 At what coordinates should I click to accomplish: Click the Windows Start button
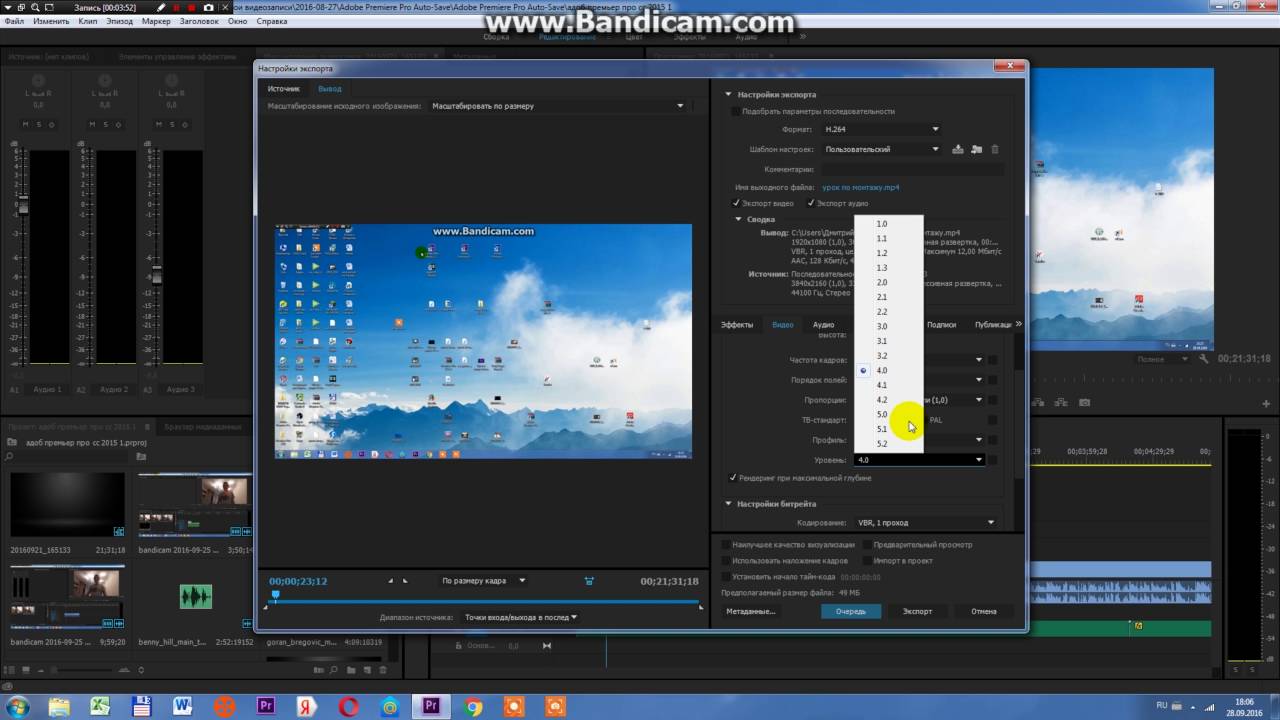tap(17, 706)
